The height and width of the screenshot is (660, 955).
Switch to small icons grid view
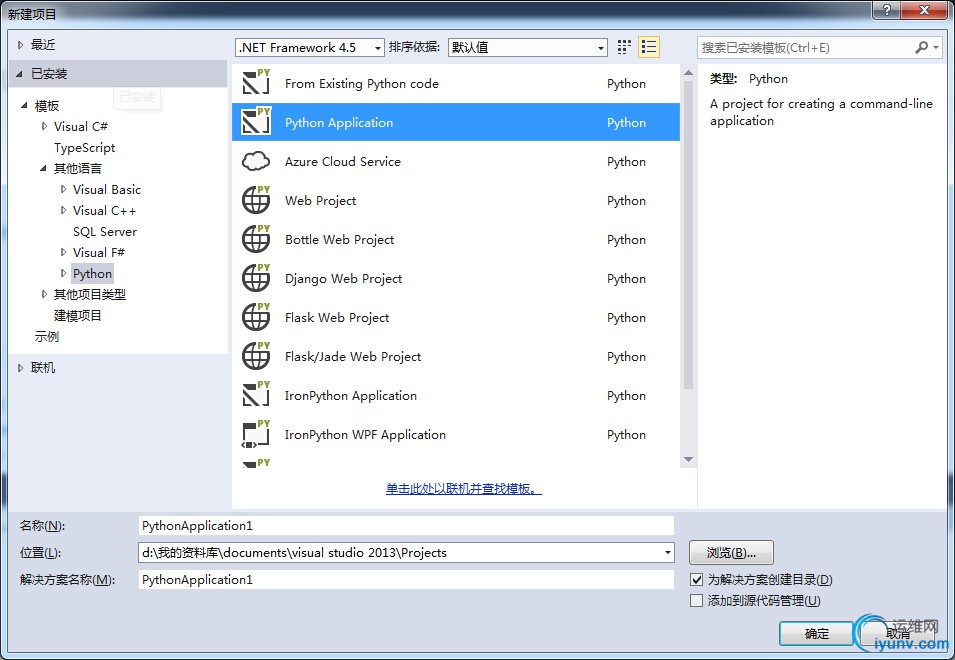(x=624, y=47)
